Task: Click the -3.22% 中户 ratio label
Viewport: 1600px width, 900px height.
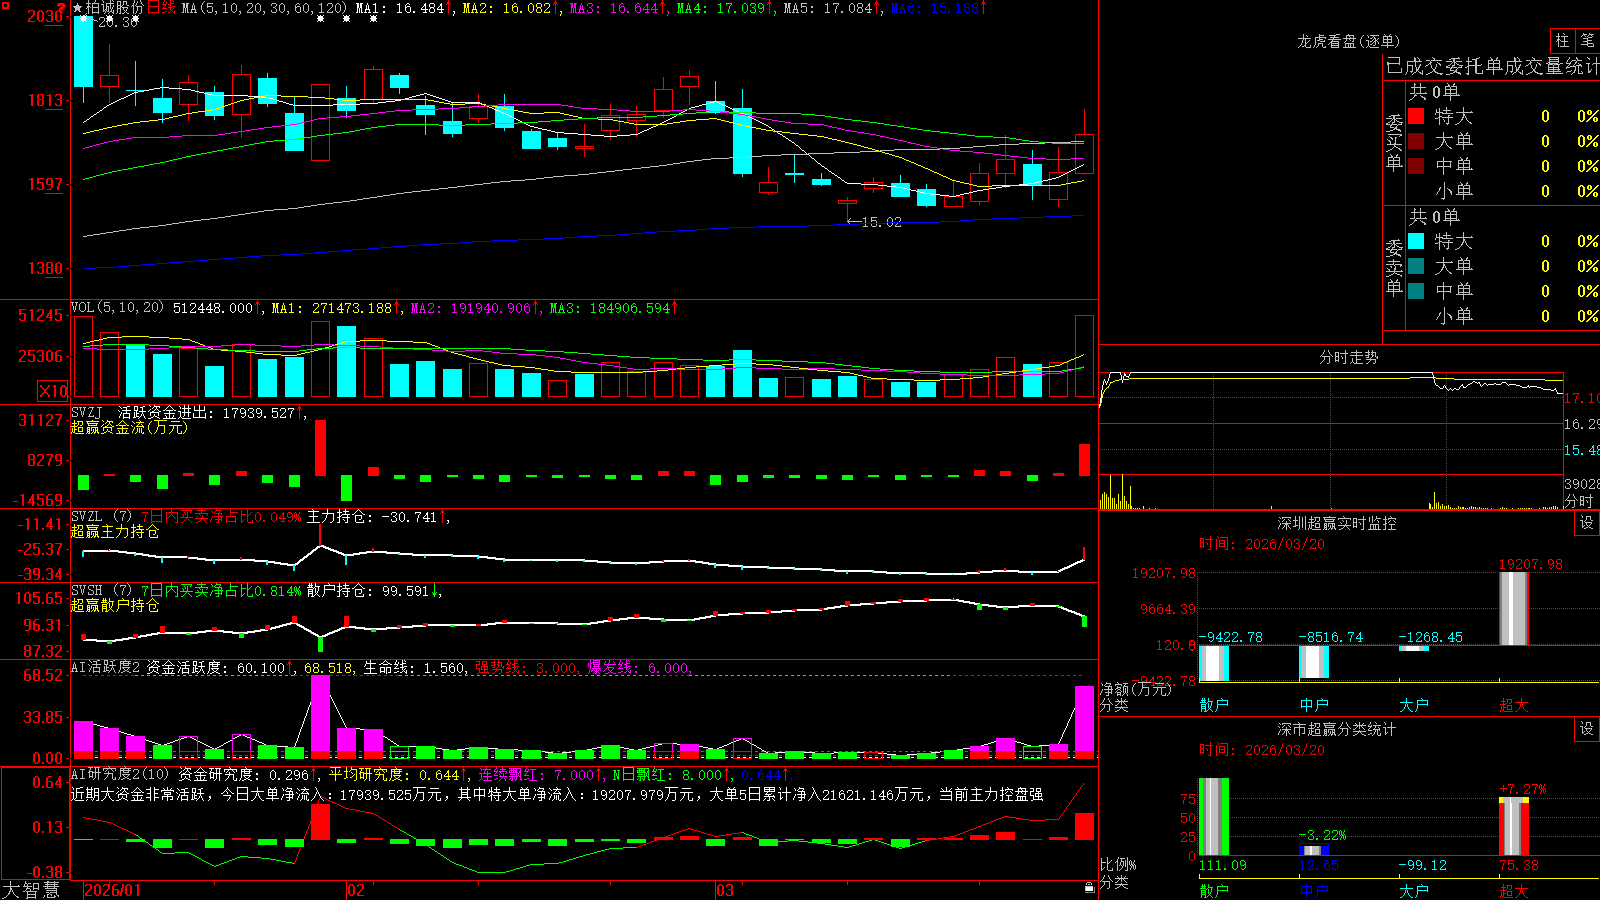Action: [1322, 835]
